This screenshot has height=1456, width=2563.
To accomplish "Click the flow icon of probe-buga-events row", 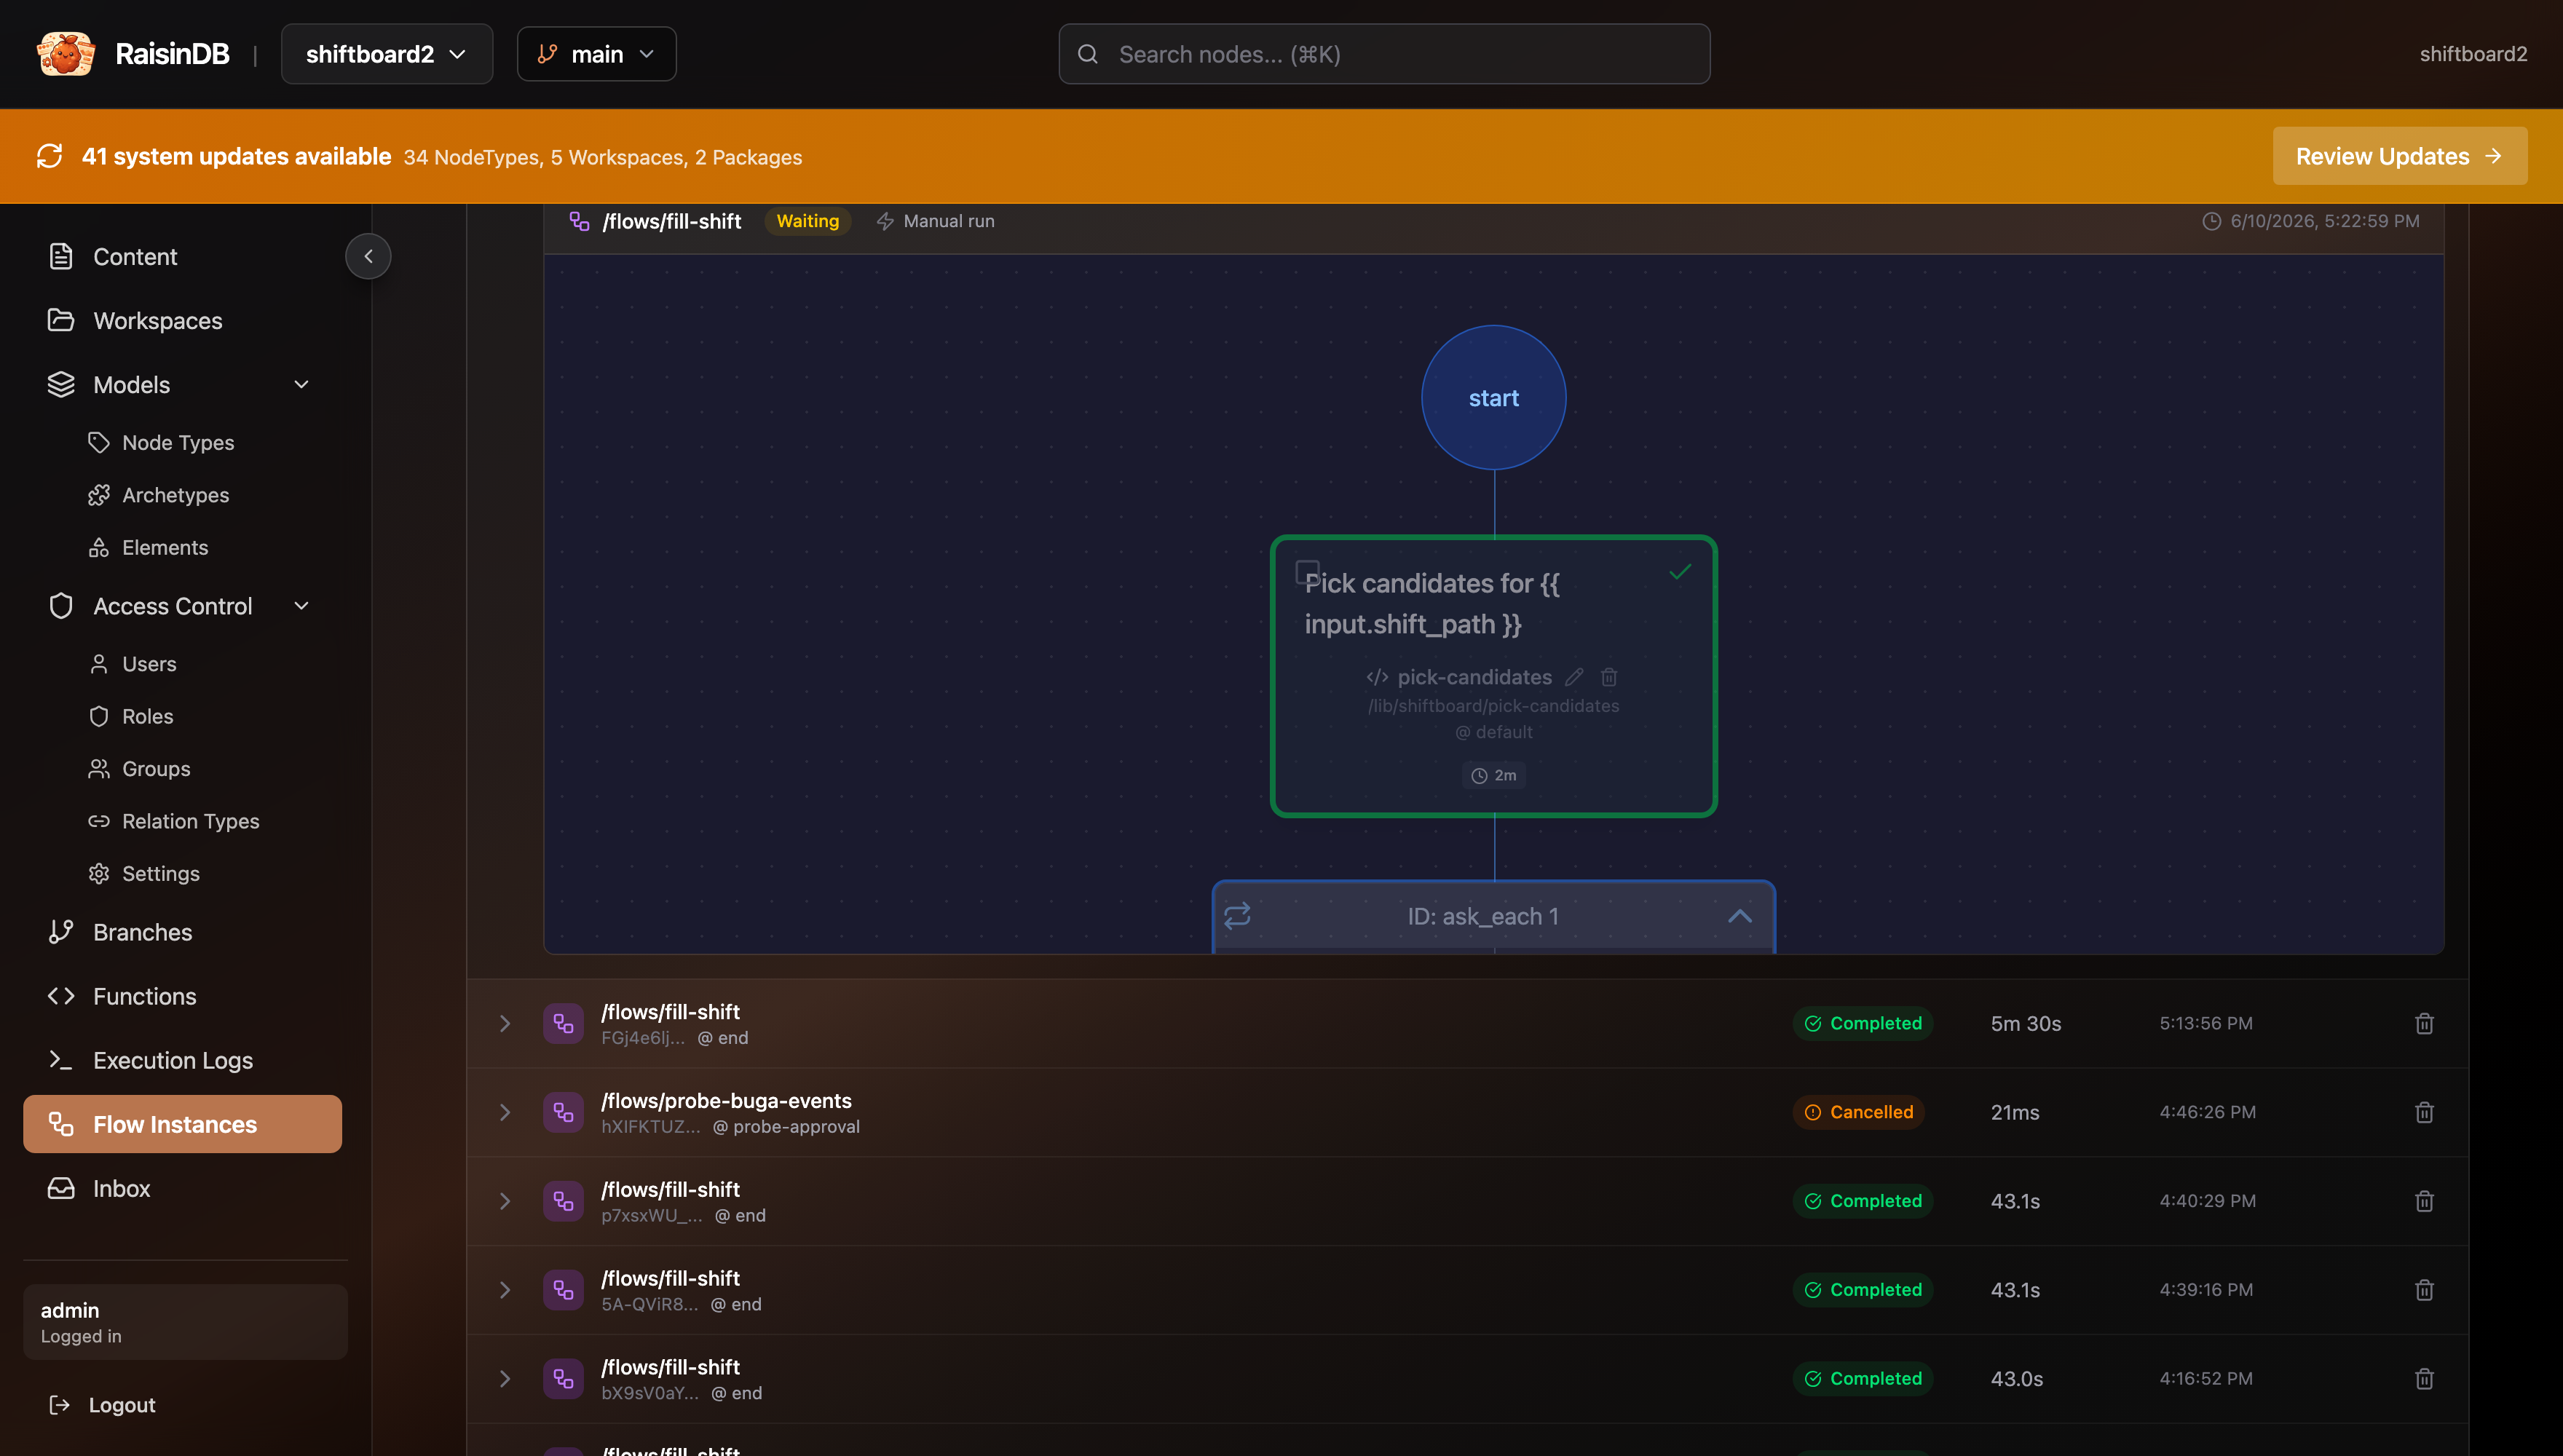I will tap(563, 1112).
